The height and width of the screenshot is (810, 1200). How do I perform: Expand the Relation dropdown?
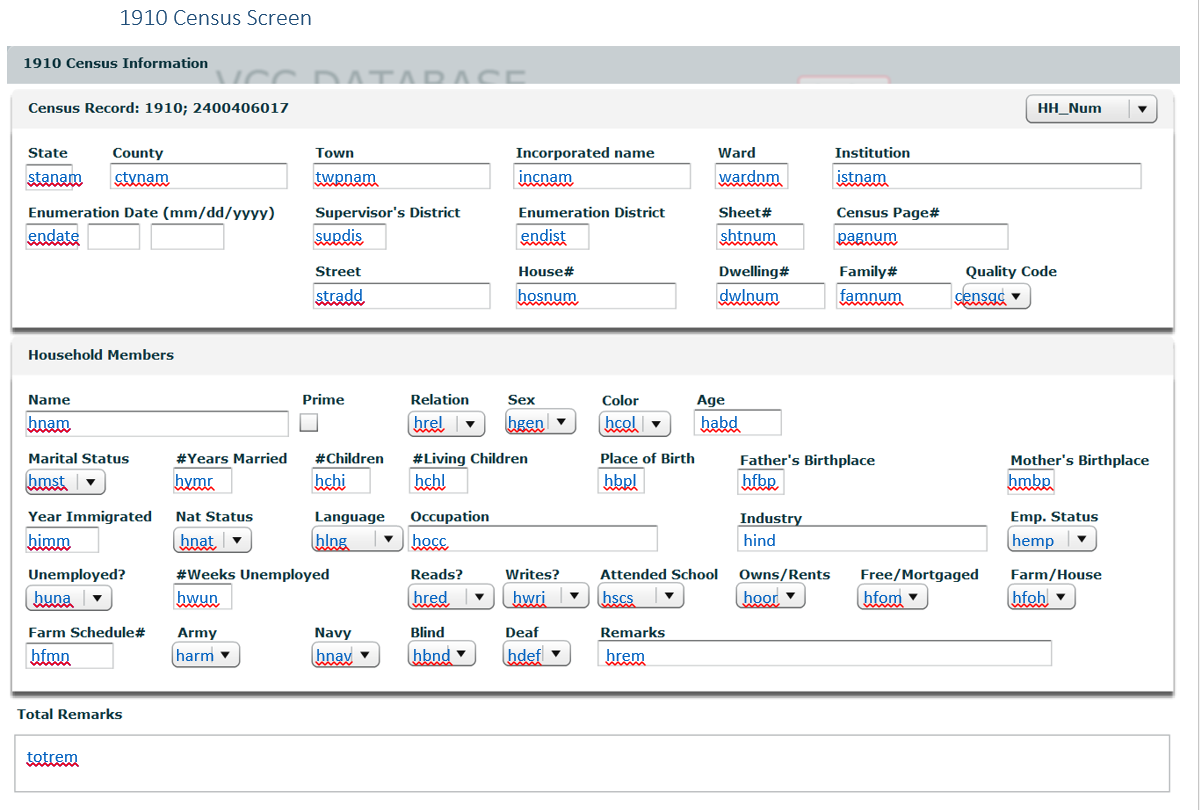(447, 424)
